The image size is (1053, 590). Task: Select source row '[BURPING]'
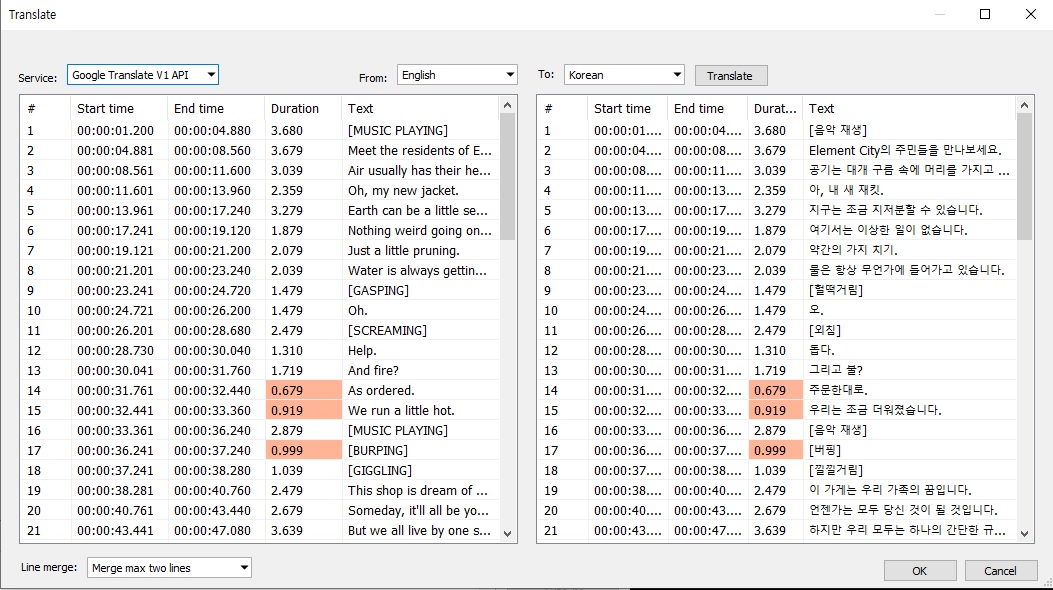click(260, 450)
